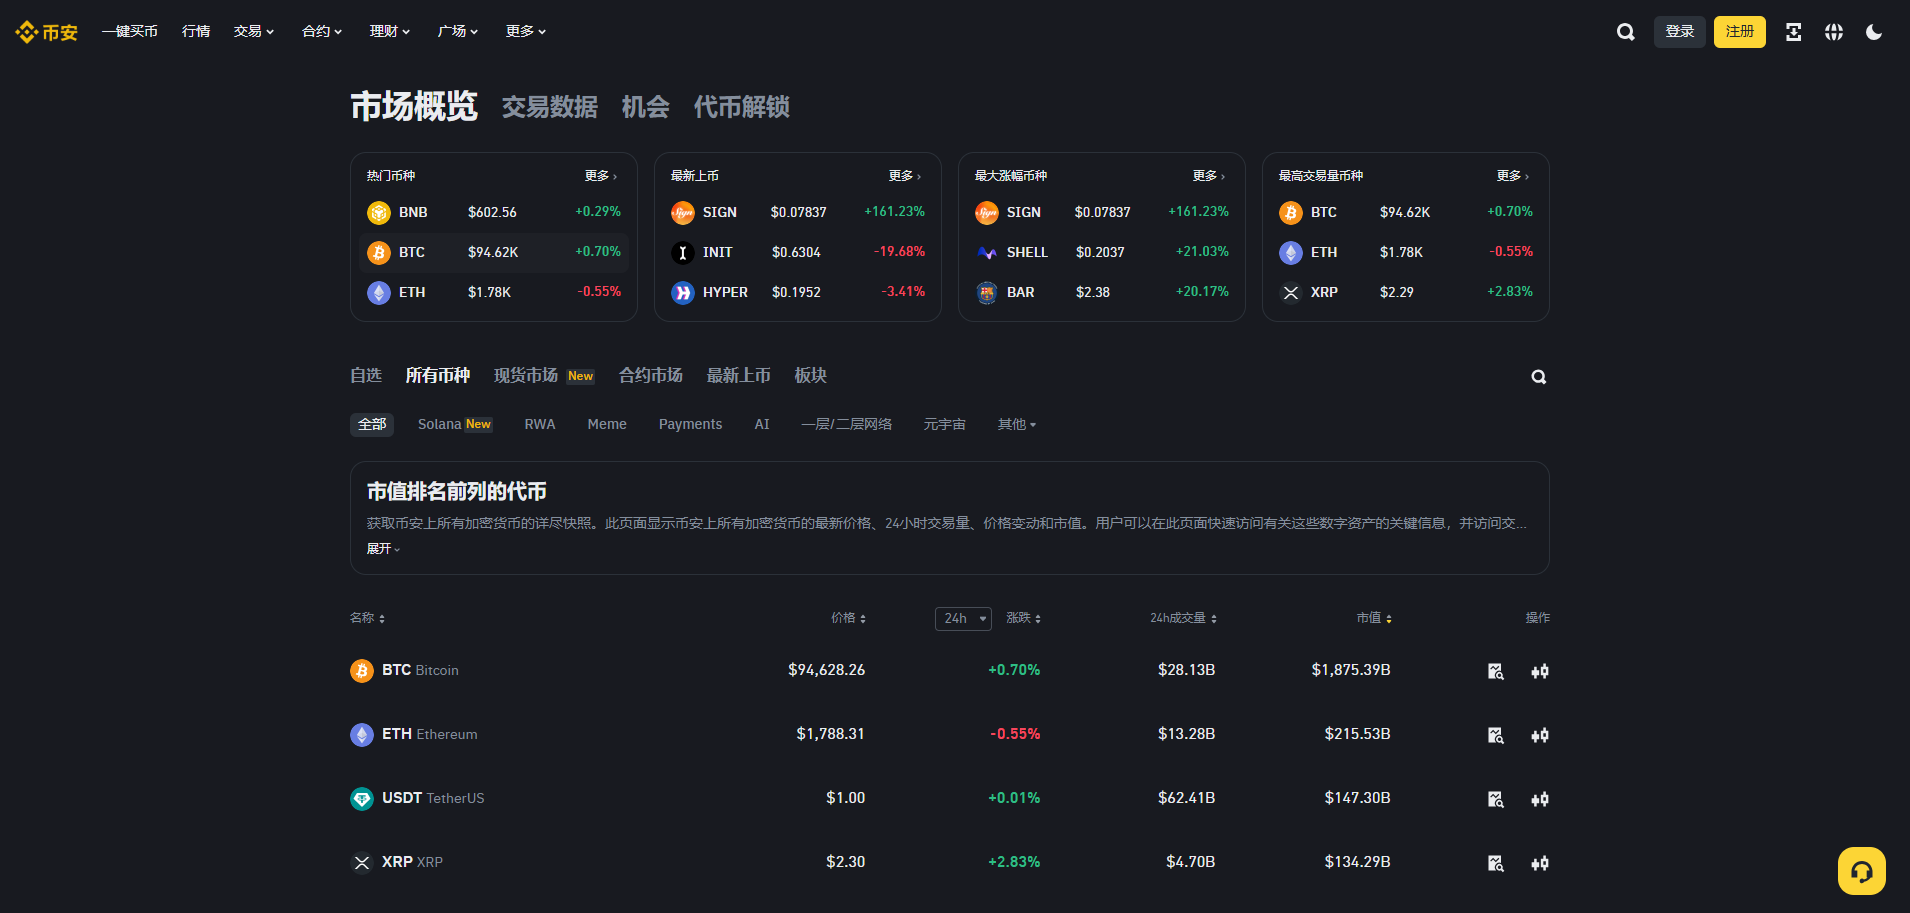Open the chart detail icon for BTC row
The height and width of the screenshot is (913, 1910).
(x=1495, y=671)
